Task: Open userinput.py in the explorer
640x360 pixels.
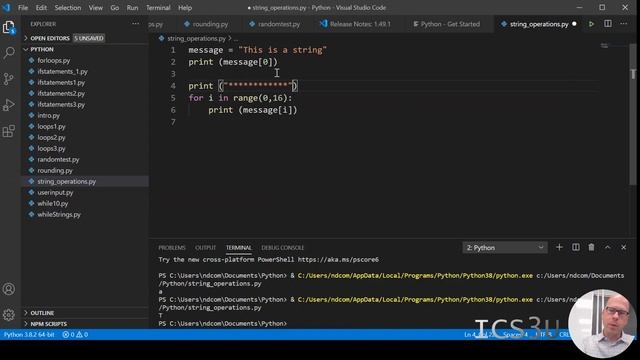Action: pos(55,193)
